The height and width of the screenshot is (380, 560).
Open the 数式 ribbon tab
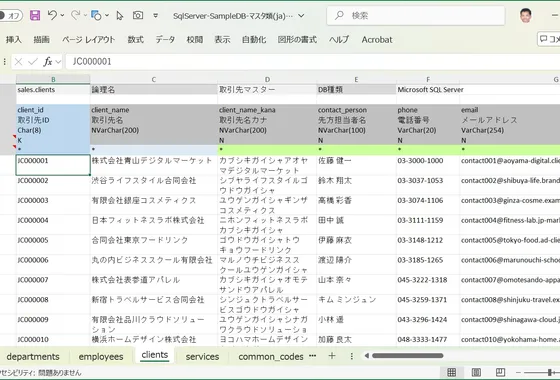pos(136,40)
